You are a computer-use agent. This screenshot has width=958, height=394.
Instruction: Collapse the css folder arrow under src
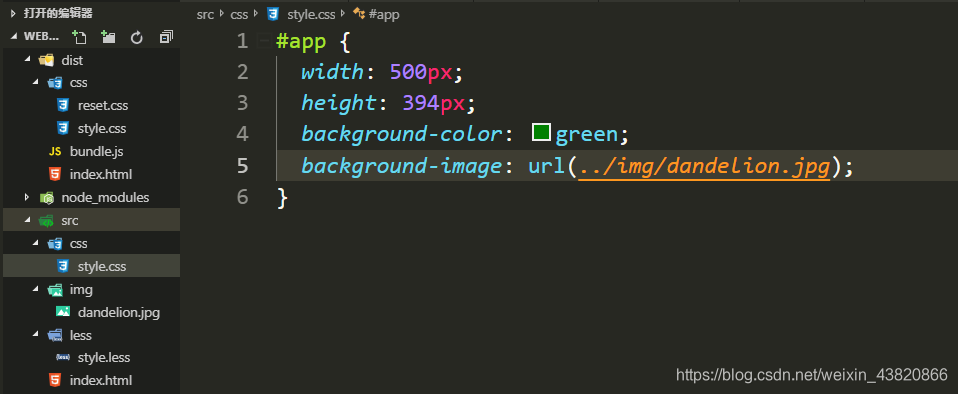tap(35, 243)
